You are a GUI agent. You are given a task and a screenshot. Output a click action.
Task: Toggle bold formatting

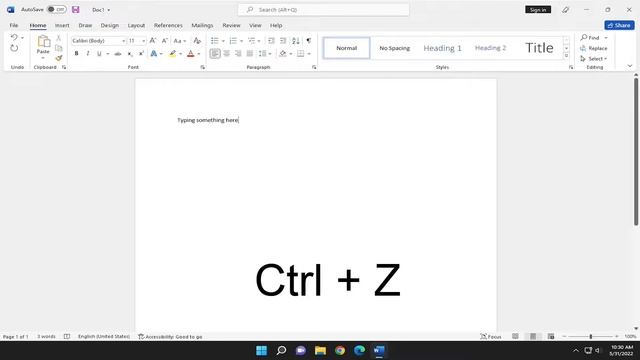pyautogui.click(x=76, y=54)
